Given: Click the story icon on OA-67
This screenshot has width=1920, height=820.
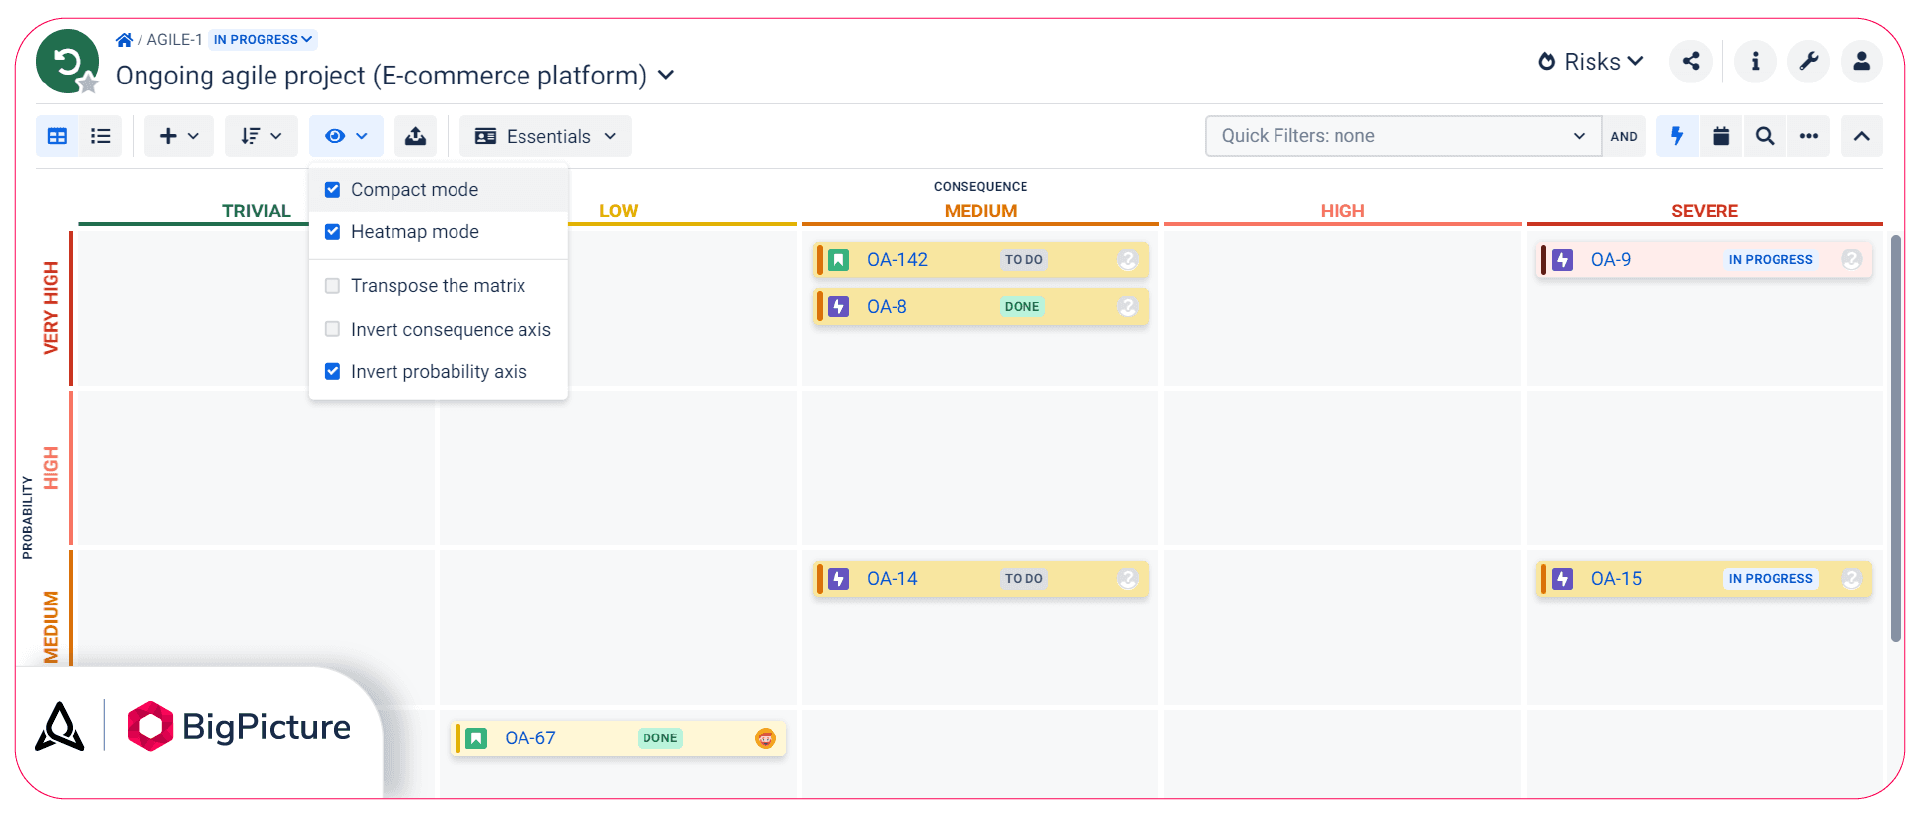Looking at the screenshot, I should coord(477,738).
